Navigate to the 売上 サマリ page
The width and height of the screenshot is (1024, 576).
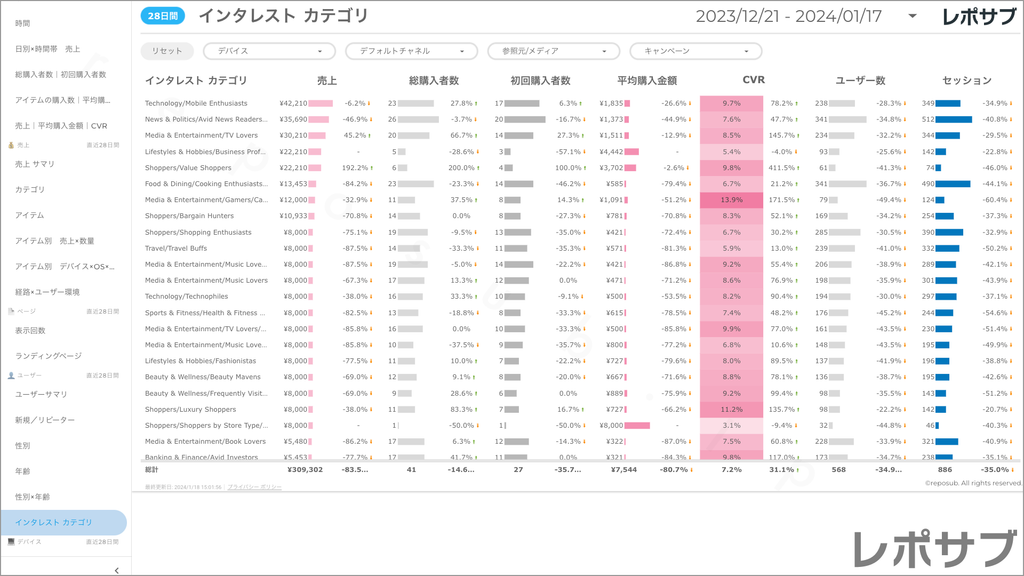click(35, 163)
